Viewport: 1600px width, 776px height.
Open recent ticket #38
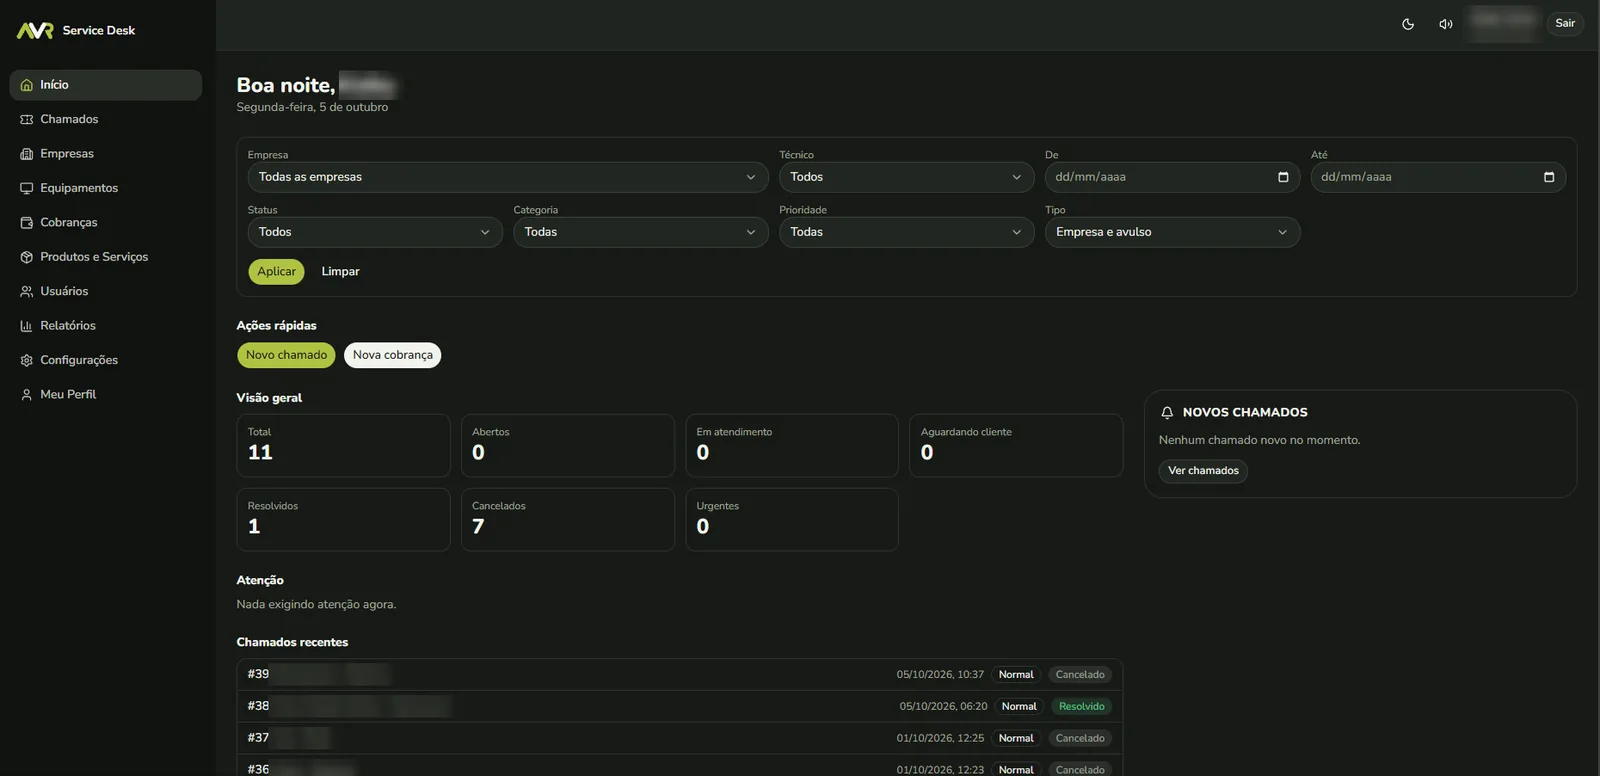click(680, 707)
